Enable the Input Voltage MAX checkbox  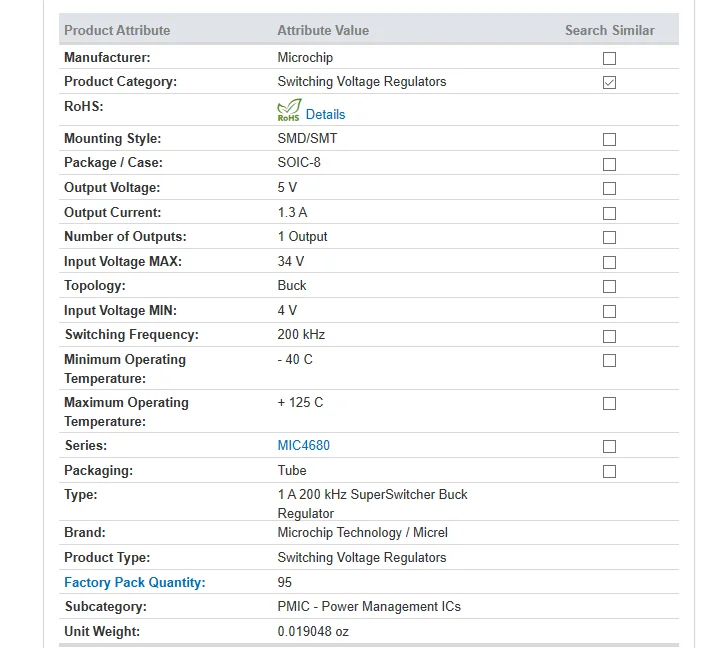pyautogui.click(x=609, y=262)
